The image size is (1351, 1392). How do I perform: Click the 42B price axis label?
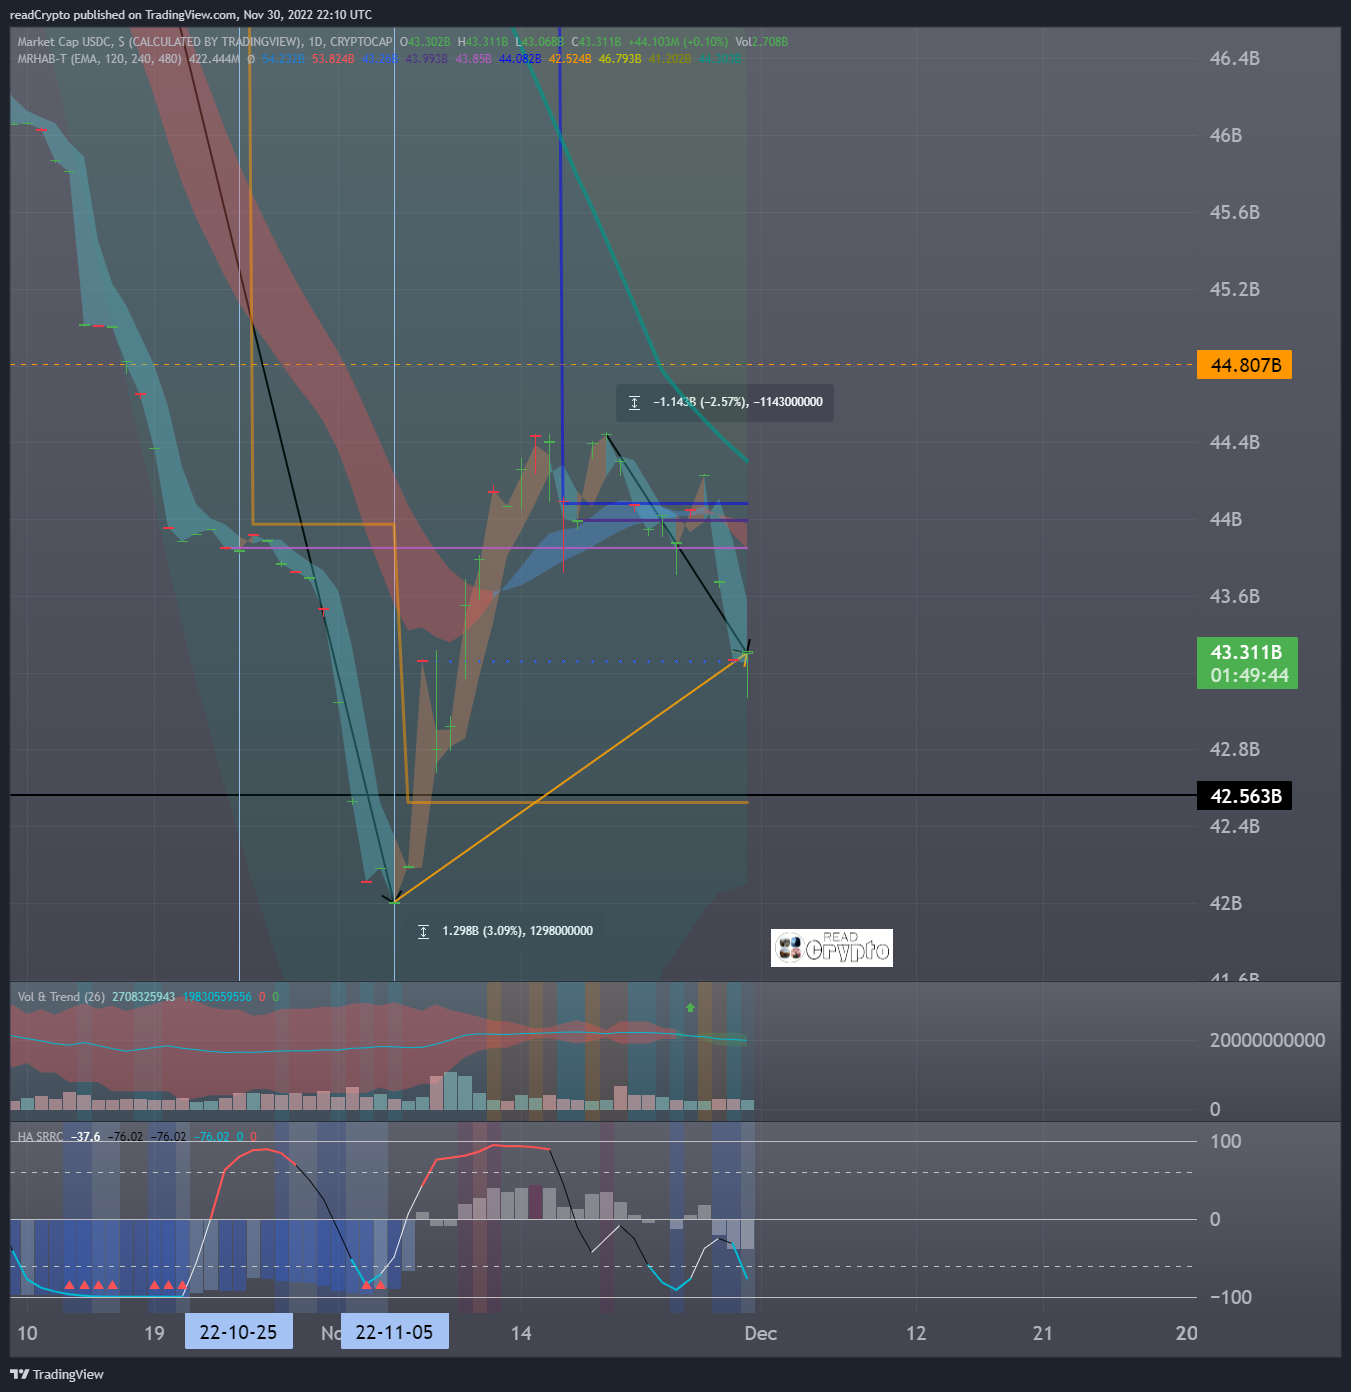coord(1226,903)
